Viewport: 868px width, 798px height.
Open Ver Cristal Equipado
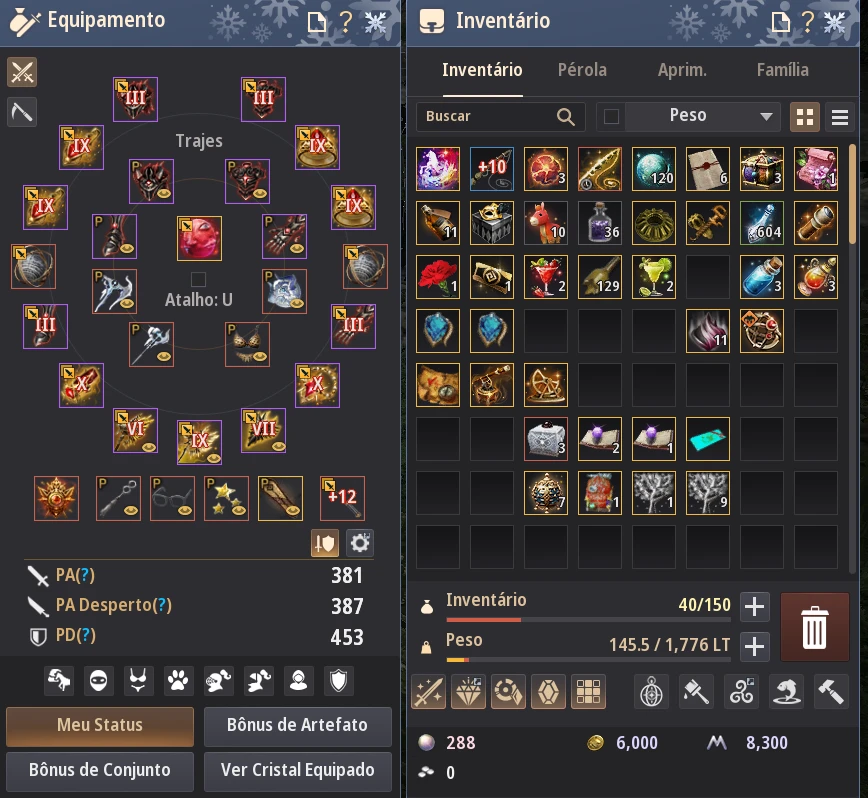pyautogui.click(x=297, y=771)
